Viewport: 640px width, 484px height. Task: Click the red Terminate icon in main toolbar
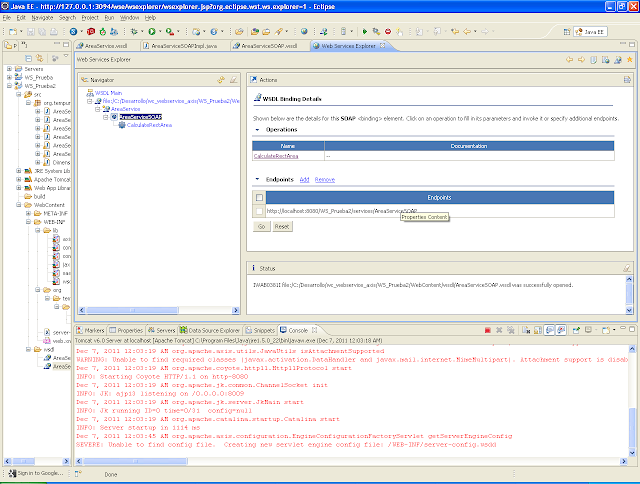[x=388, y=31]
